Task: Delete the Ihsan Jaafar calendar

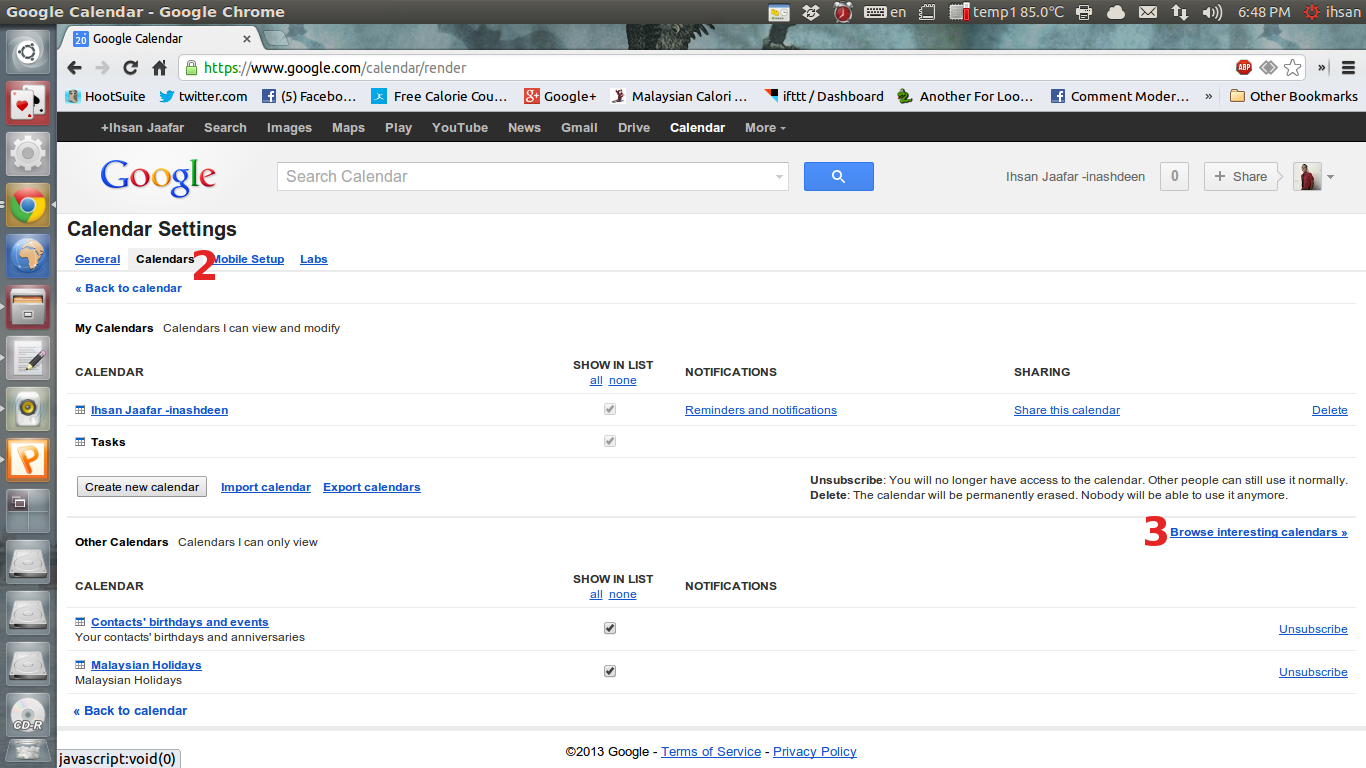Action: point(1330,410)
